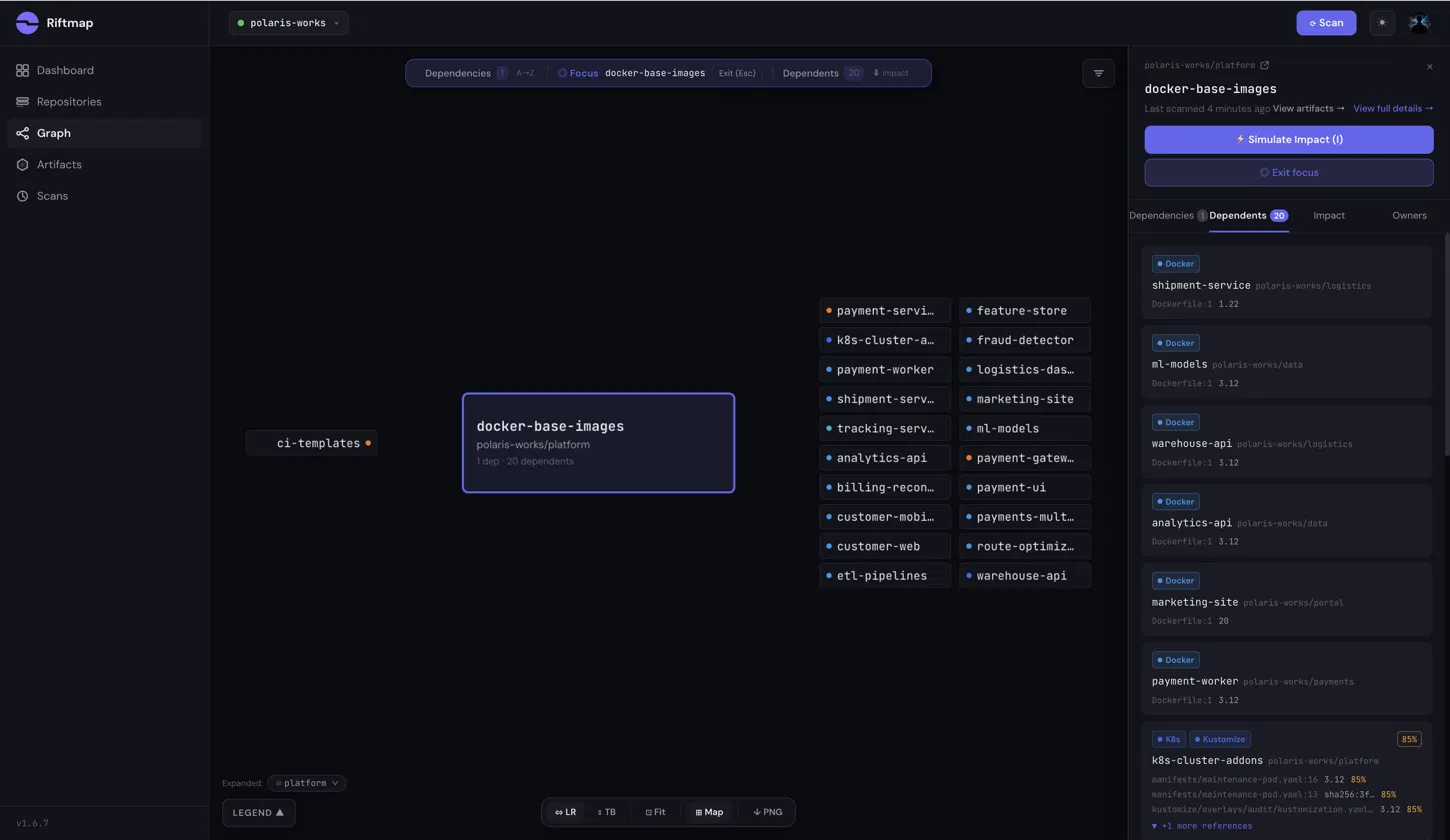This screenshot has width=1450, height=840.
Task: Open marketing-site dependent card
Action: click(1287, 599)
